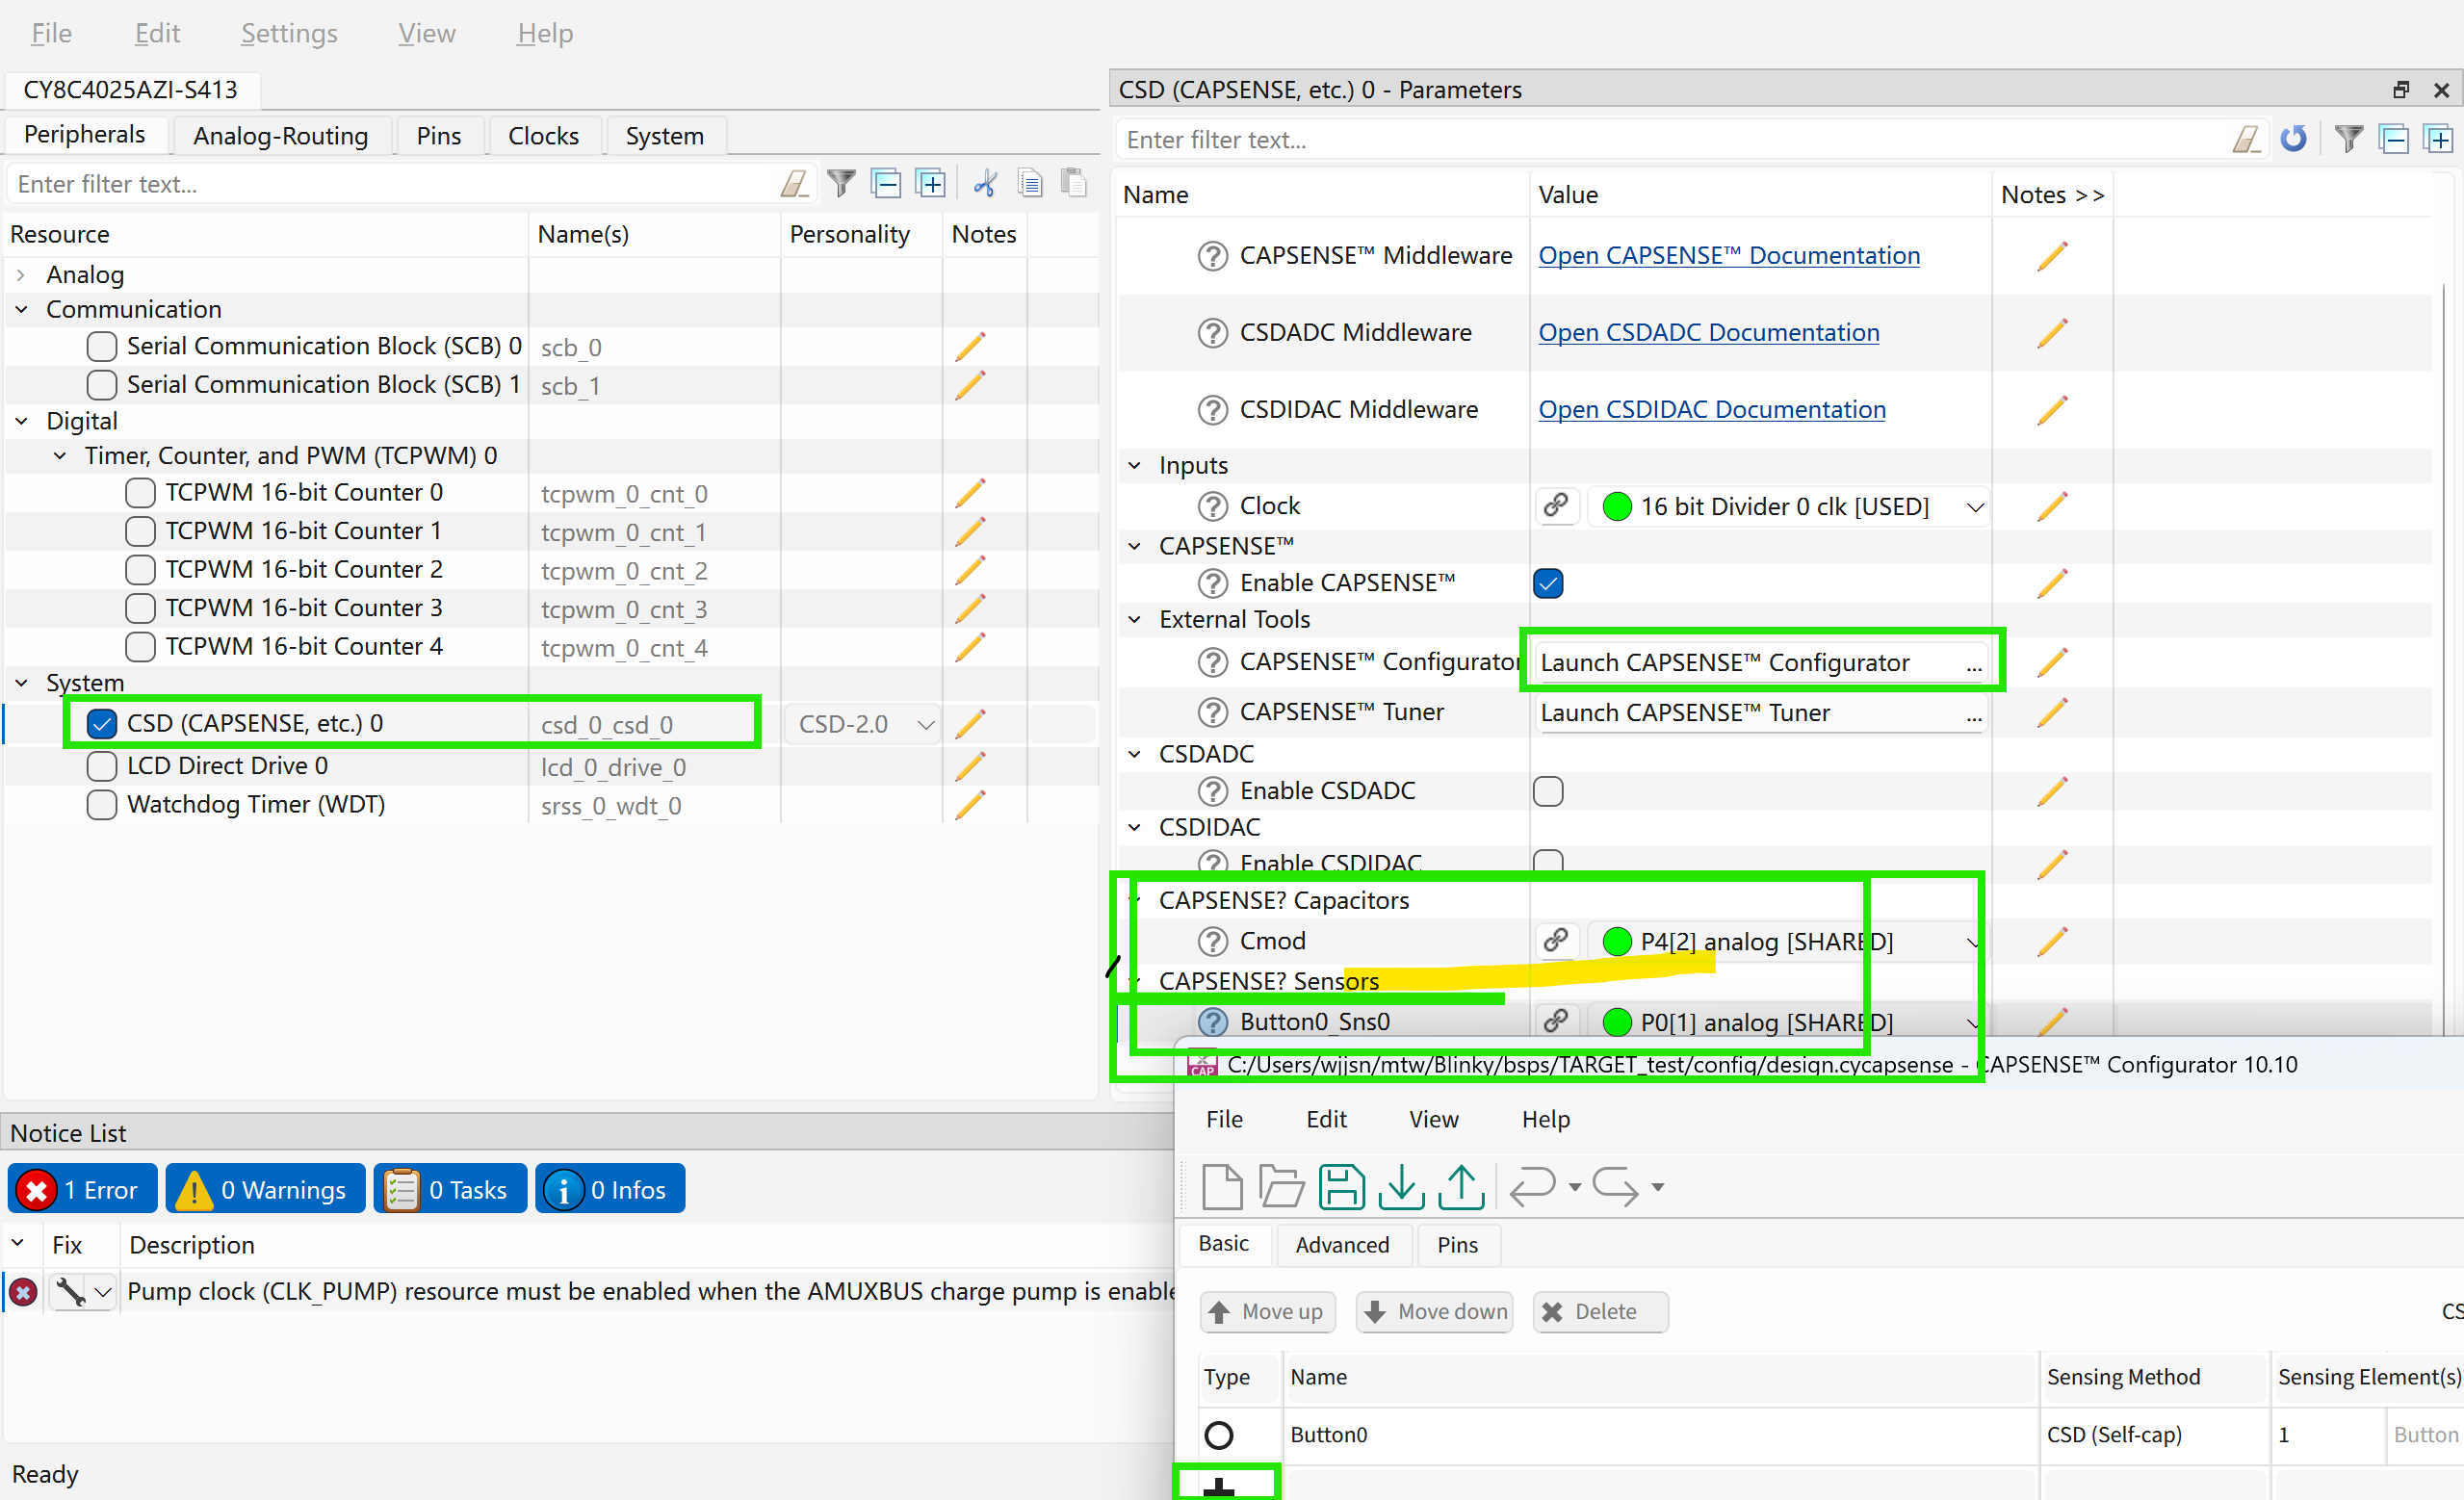The image size is (2464, 1500).
Task: Open the Fix options dropdown arrow in Notice List
Action: pyautogui.click(x=103, y=1291)
